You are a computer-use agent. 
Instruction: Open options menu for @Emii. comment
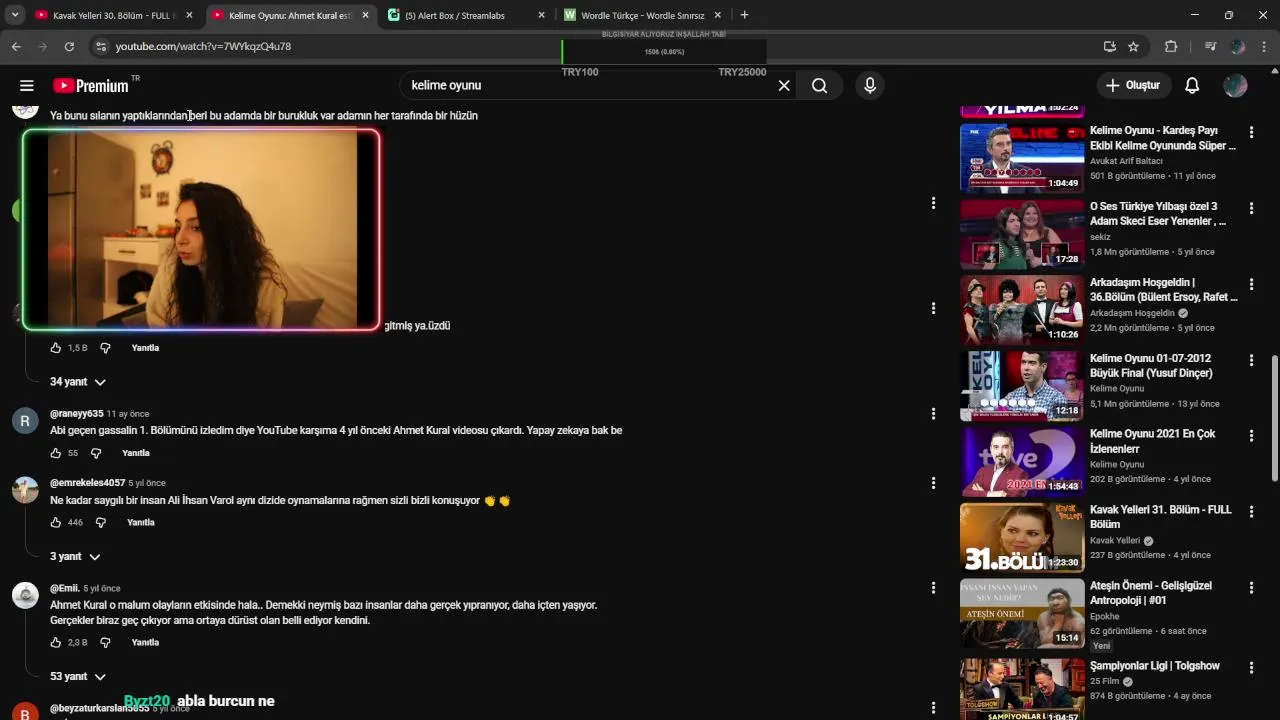933,588
